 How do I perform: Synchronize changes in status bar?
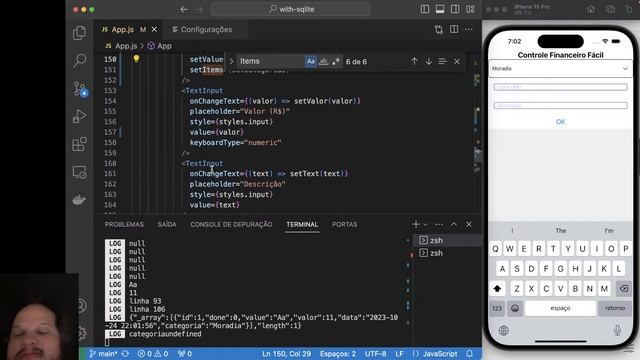[x=125, y=354]
